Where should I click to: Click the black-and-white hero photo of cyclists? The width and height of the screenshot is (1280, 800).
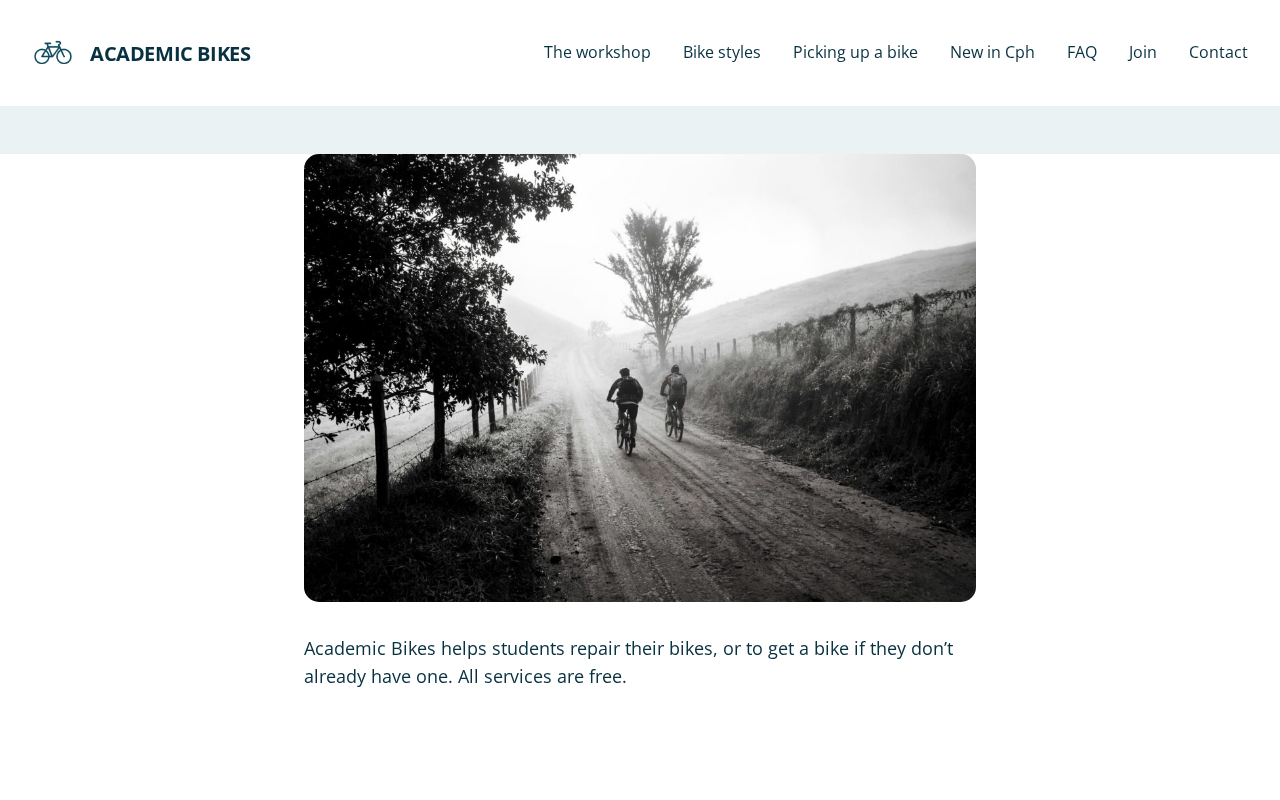pos(640,378)
